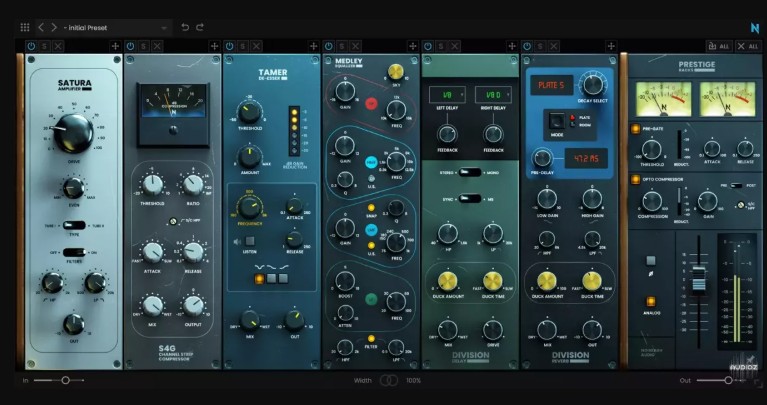Solo the Tamer de-esser module
Viewport: 767px width, 405px height.
coord(243,46)
